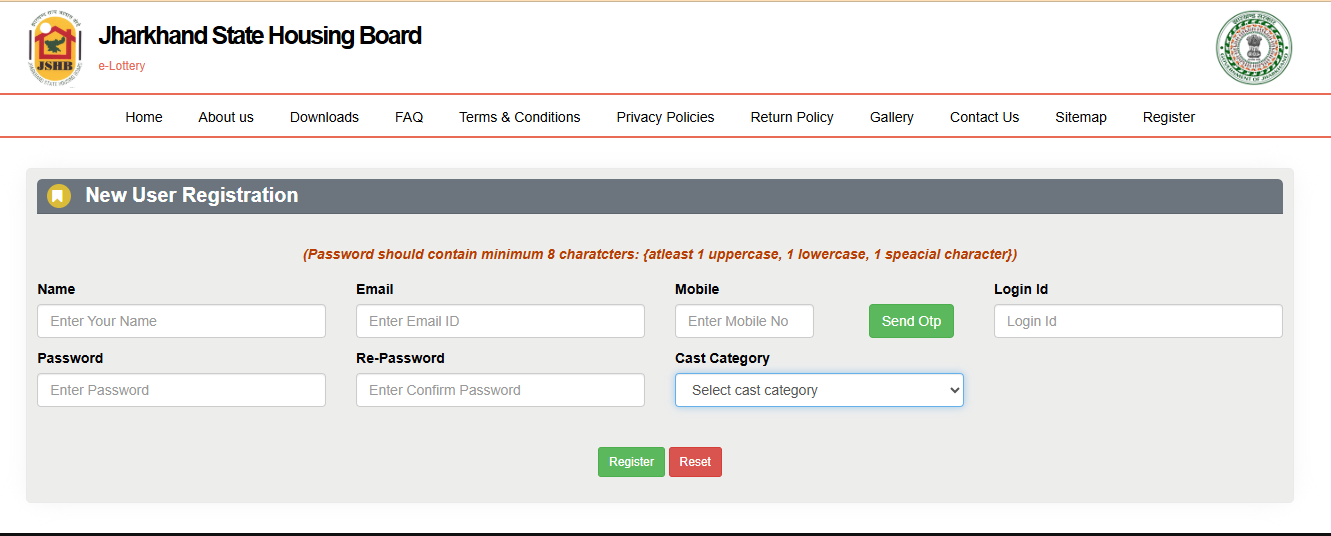
Task: View Terms & Conditions page
Action: [x=519, y=117]
